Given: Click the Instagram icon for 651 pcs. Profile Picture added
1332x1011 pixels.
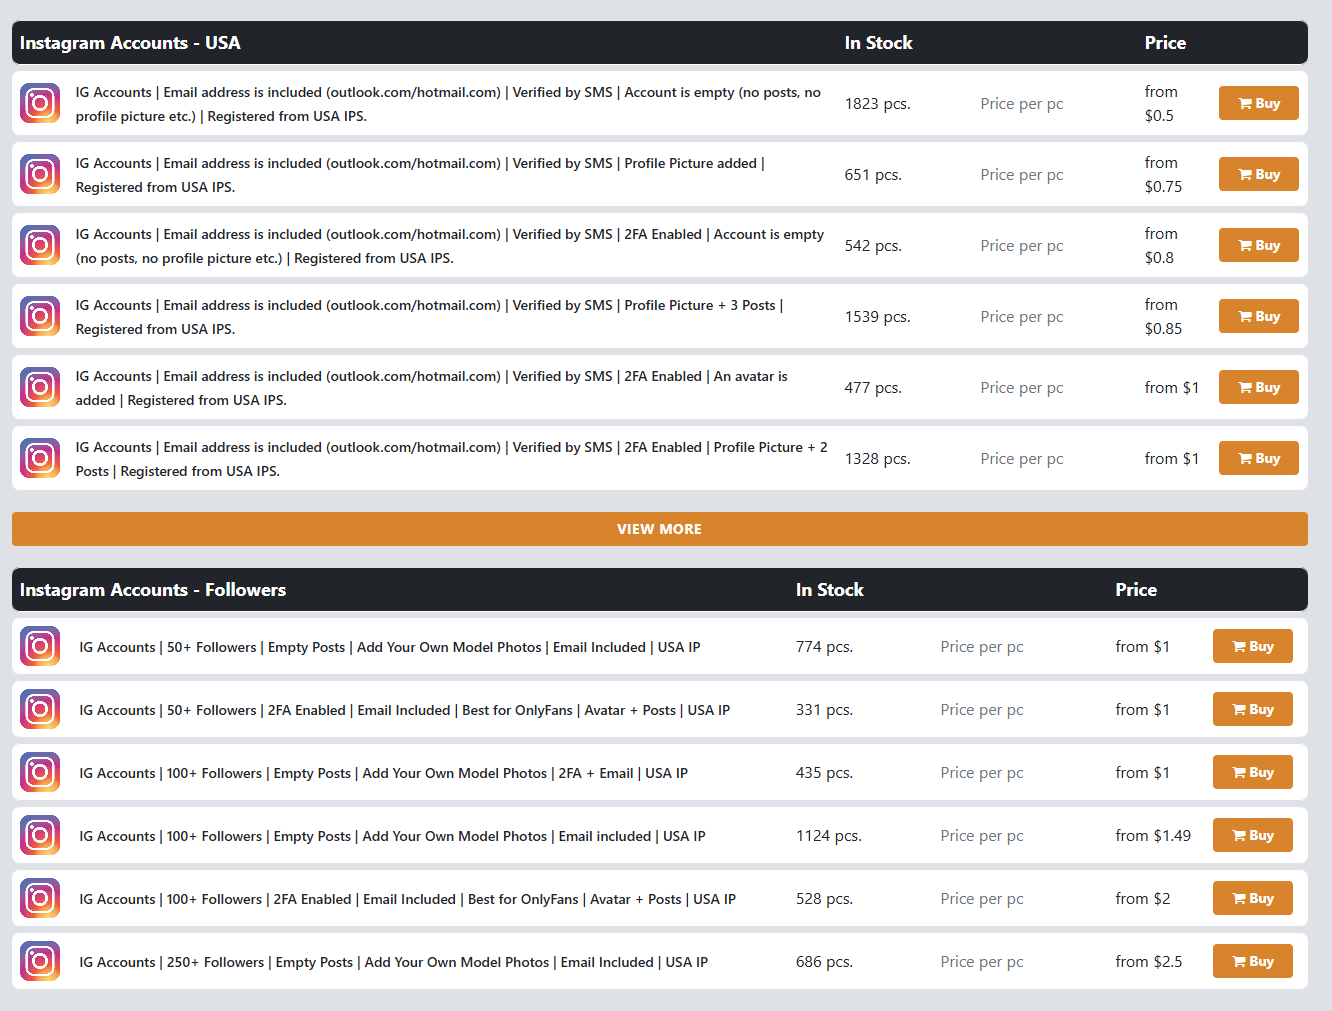Looking at the screenshot, I should (40, 174).
